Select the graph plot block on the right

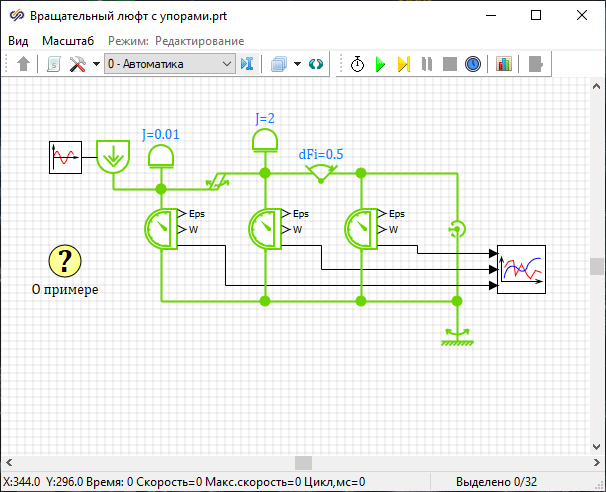522,268
